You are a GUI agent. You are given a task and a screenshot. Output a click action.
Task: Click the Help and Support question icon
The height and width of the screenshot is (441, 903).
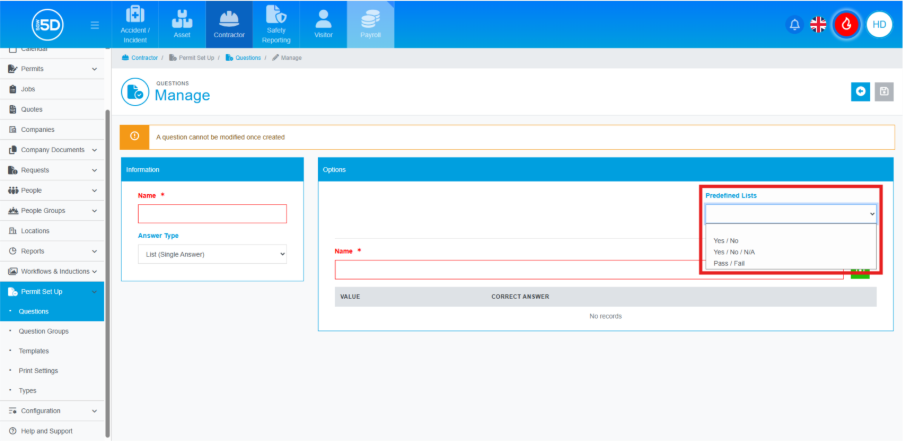coord(13,431)
